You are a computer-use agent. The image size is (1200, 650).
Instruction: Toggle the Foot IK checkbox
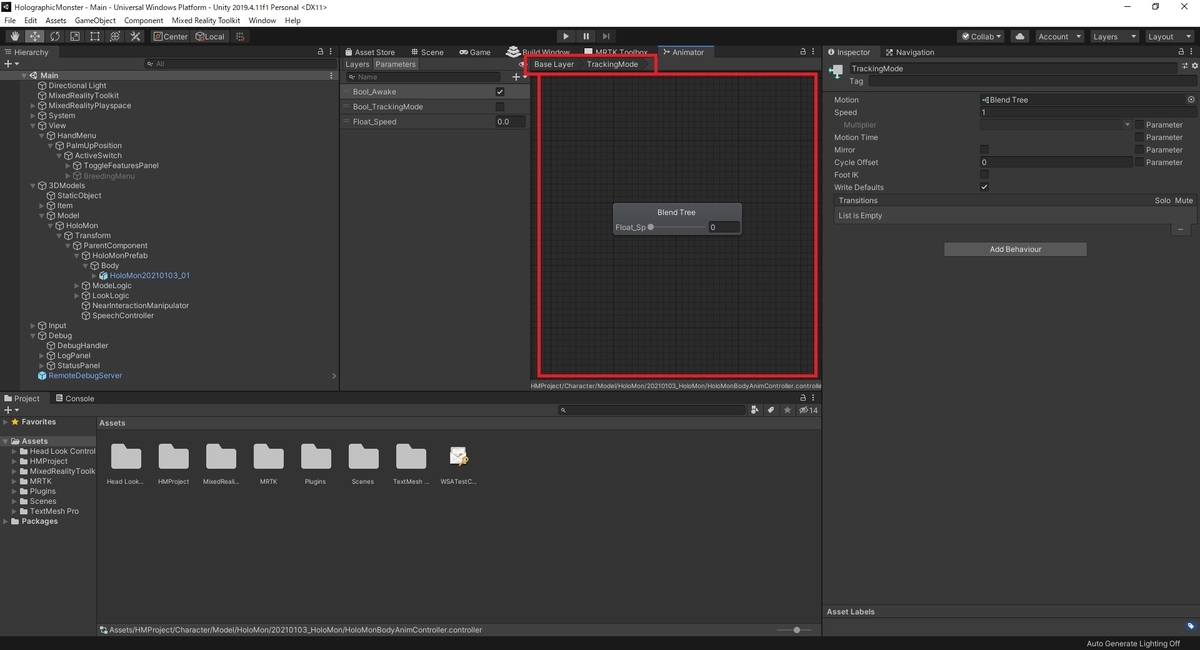coord(984,175)
